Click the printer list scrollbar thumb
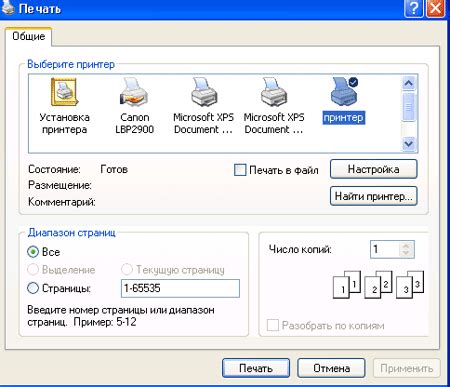Image resolution: width=450 pixels, height=387 pixels. tap(409, 107)
